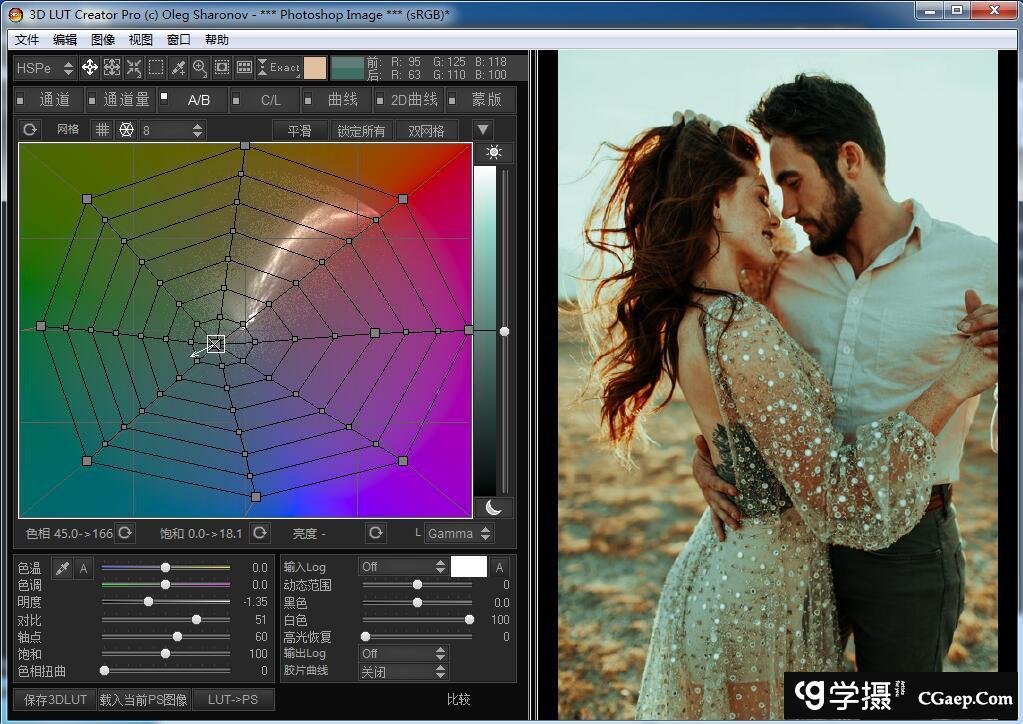Expand the 胶片曲线 dropdown set to 关闭
This screenshot has width=1023, height=724.
[x=403, y=672]
